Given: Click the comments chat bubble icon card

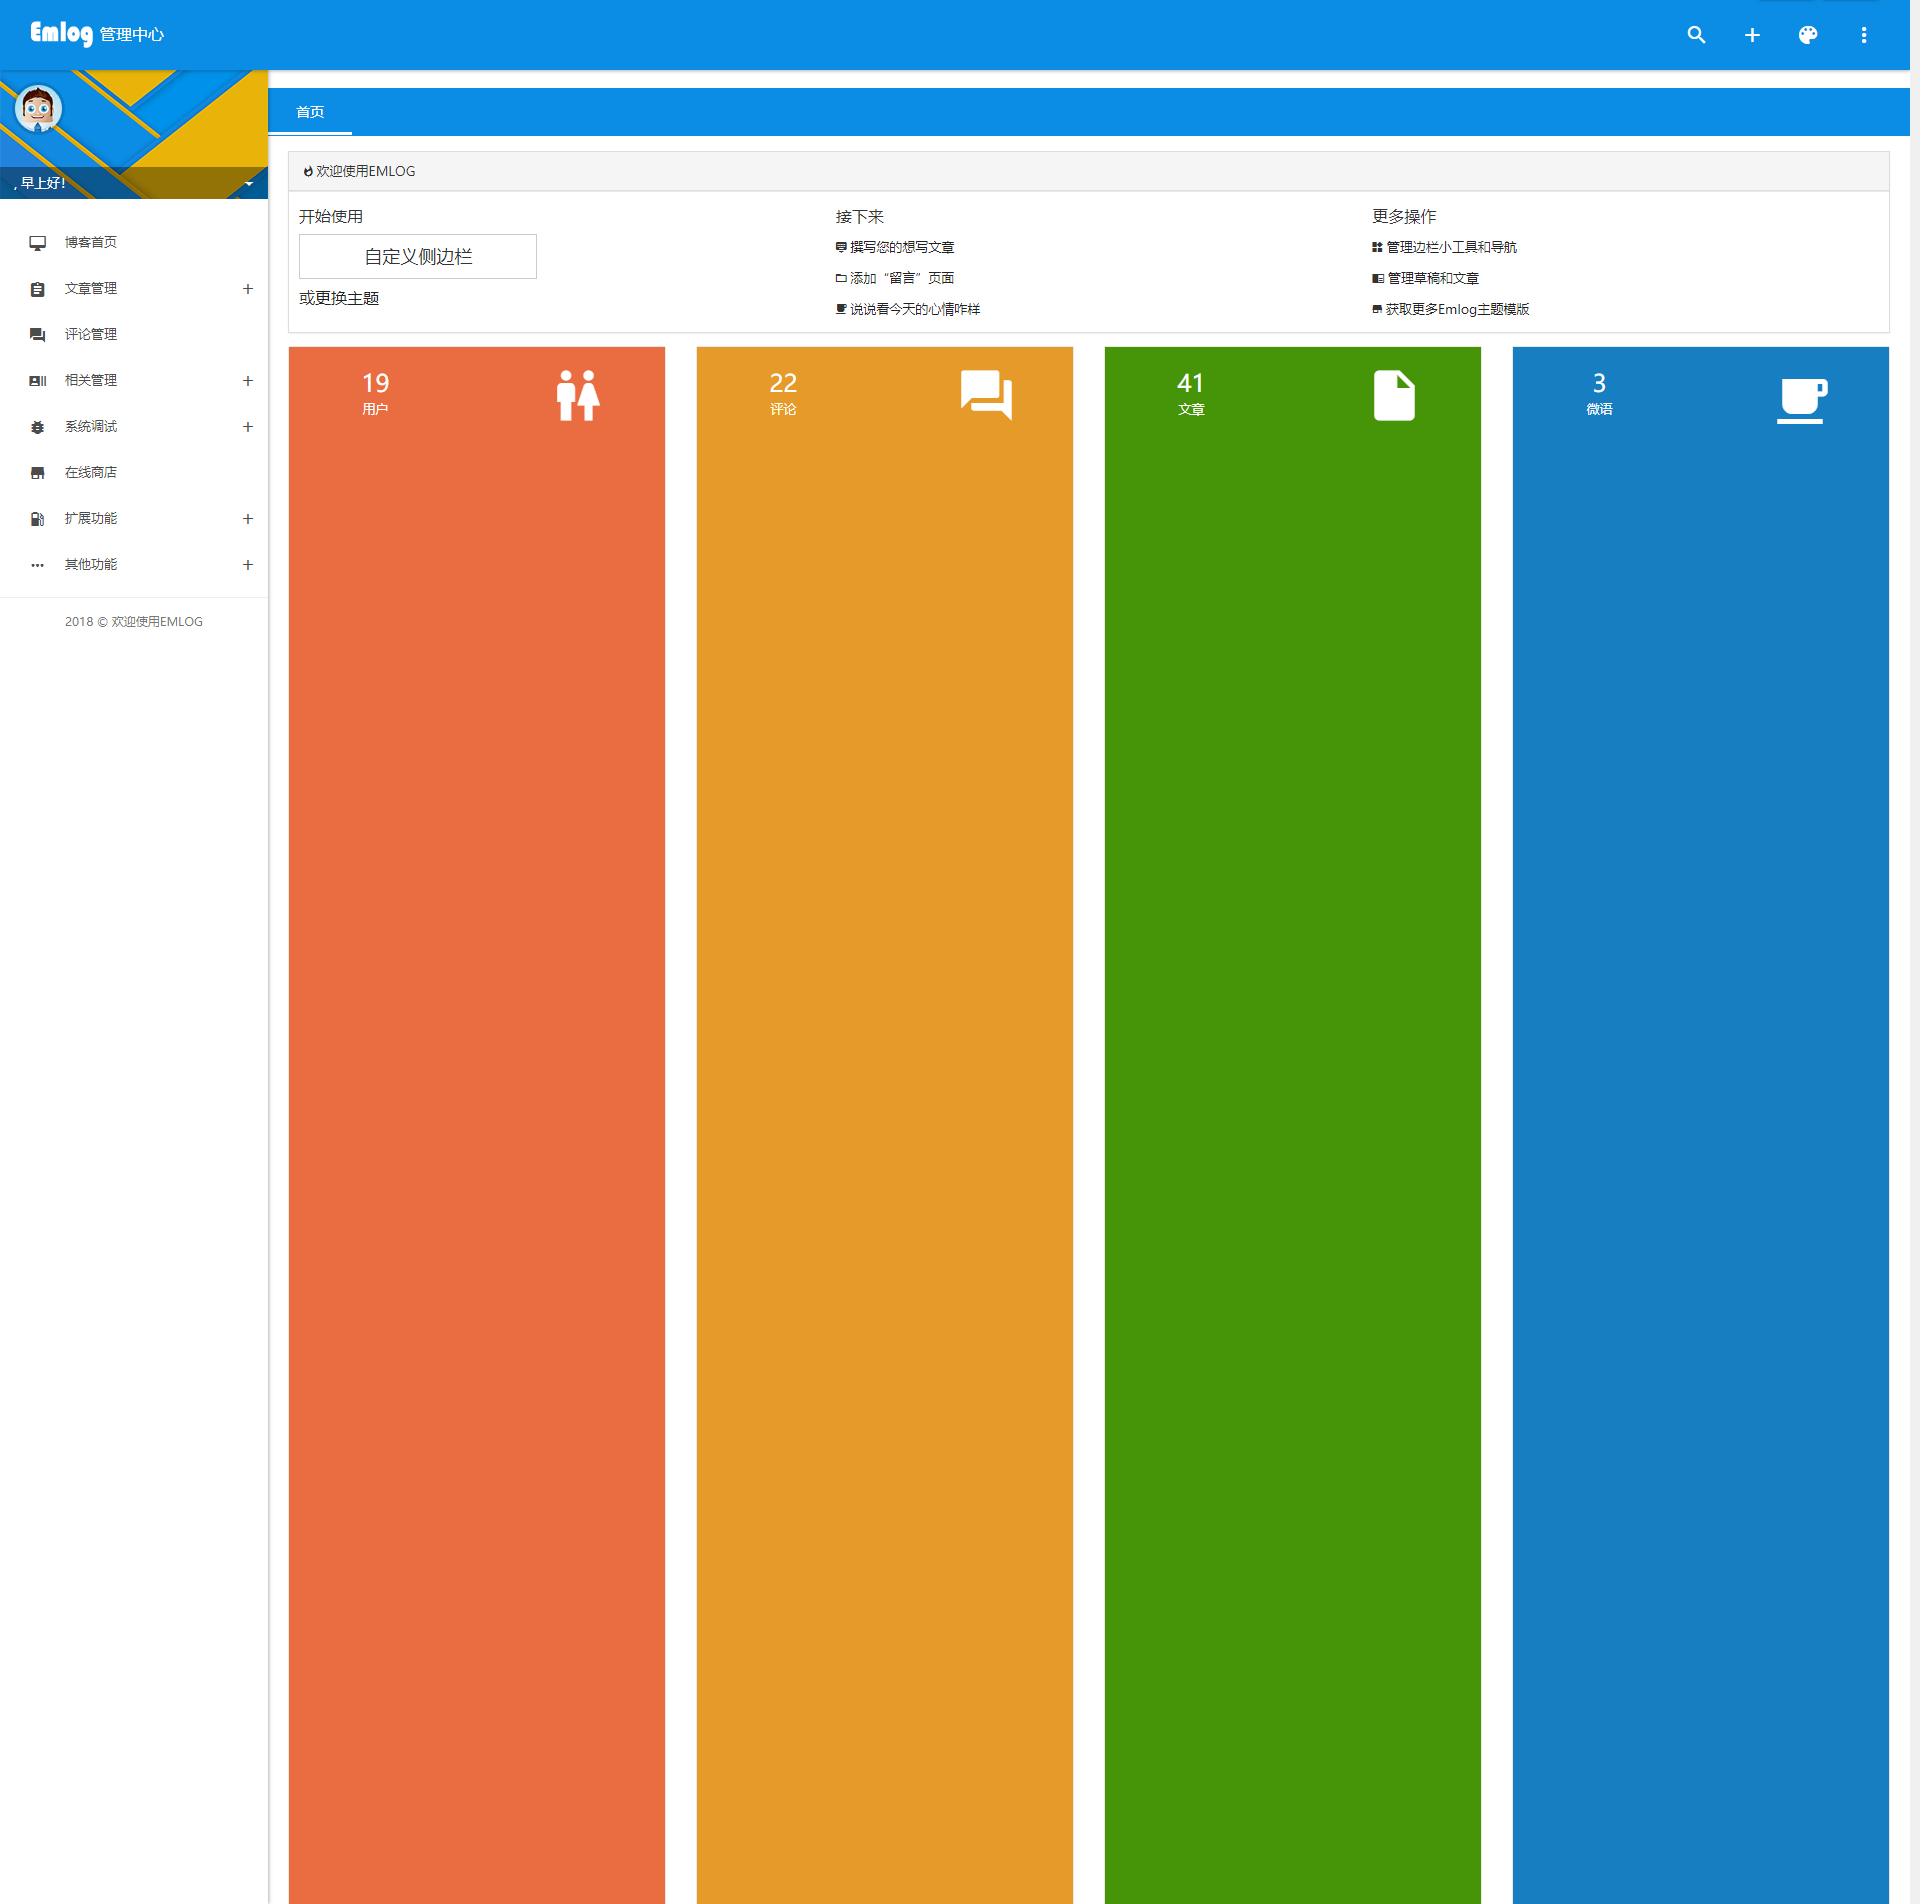Looking at the screenshot, I should pos(986,395).
